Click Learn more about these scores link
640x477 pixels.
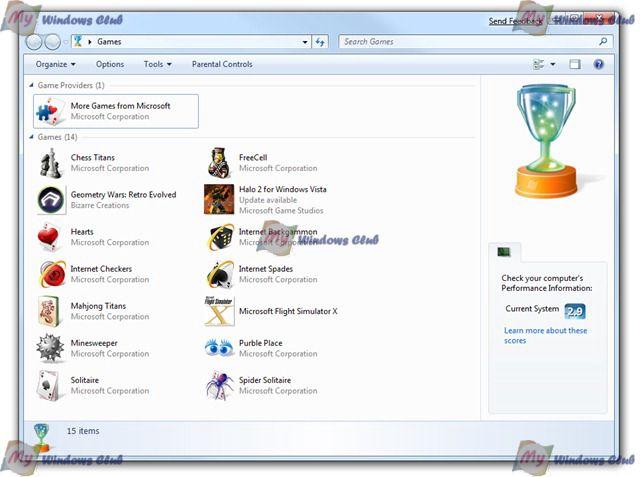click(x=545, y=335)
